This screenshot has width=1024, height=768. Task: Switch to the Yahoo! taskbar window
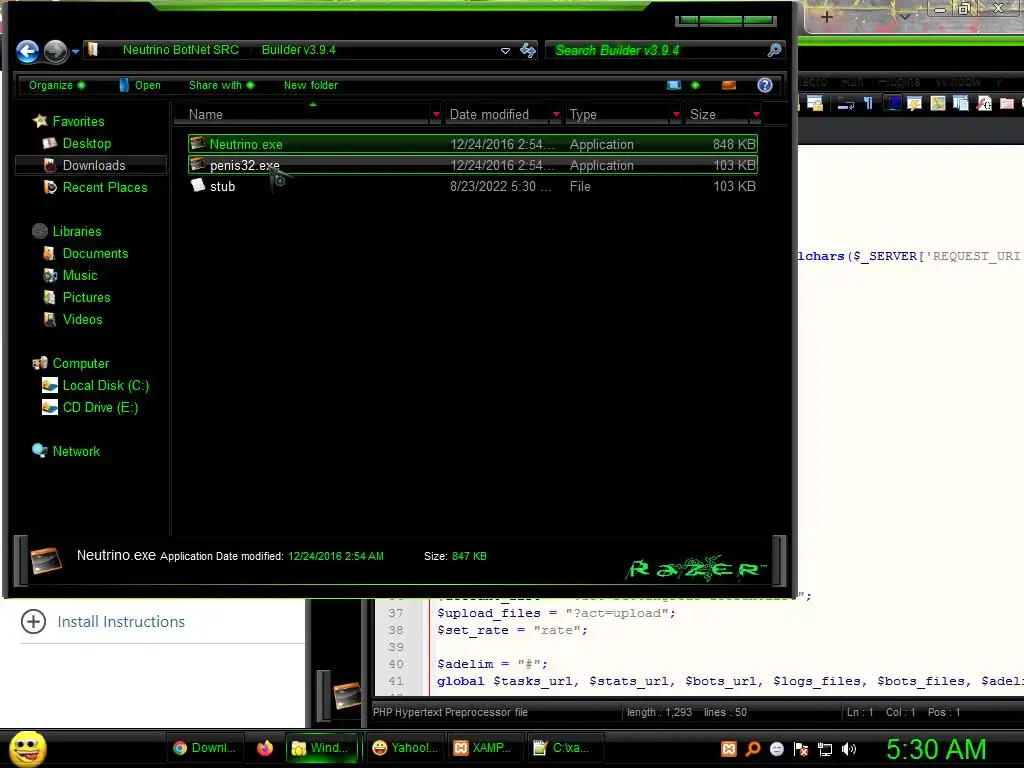pos(405,748)
